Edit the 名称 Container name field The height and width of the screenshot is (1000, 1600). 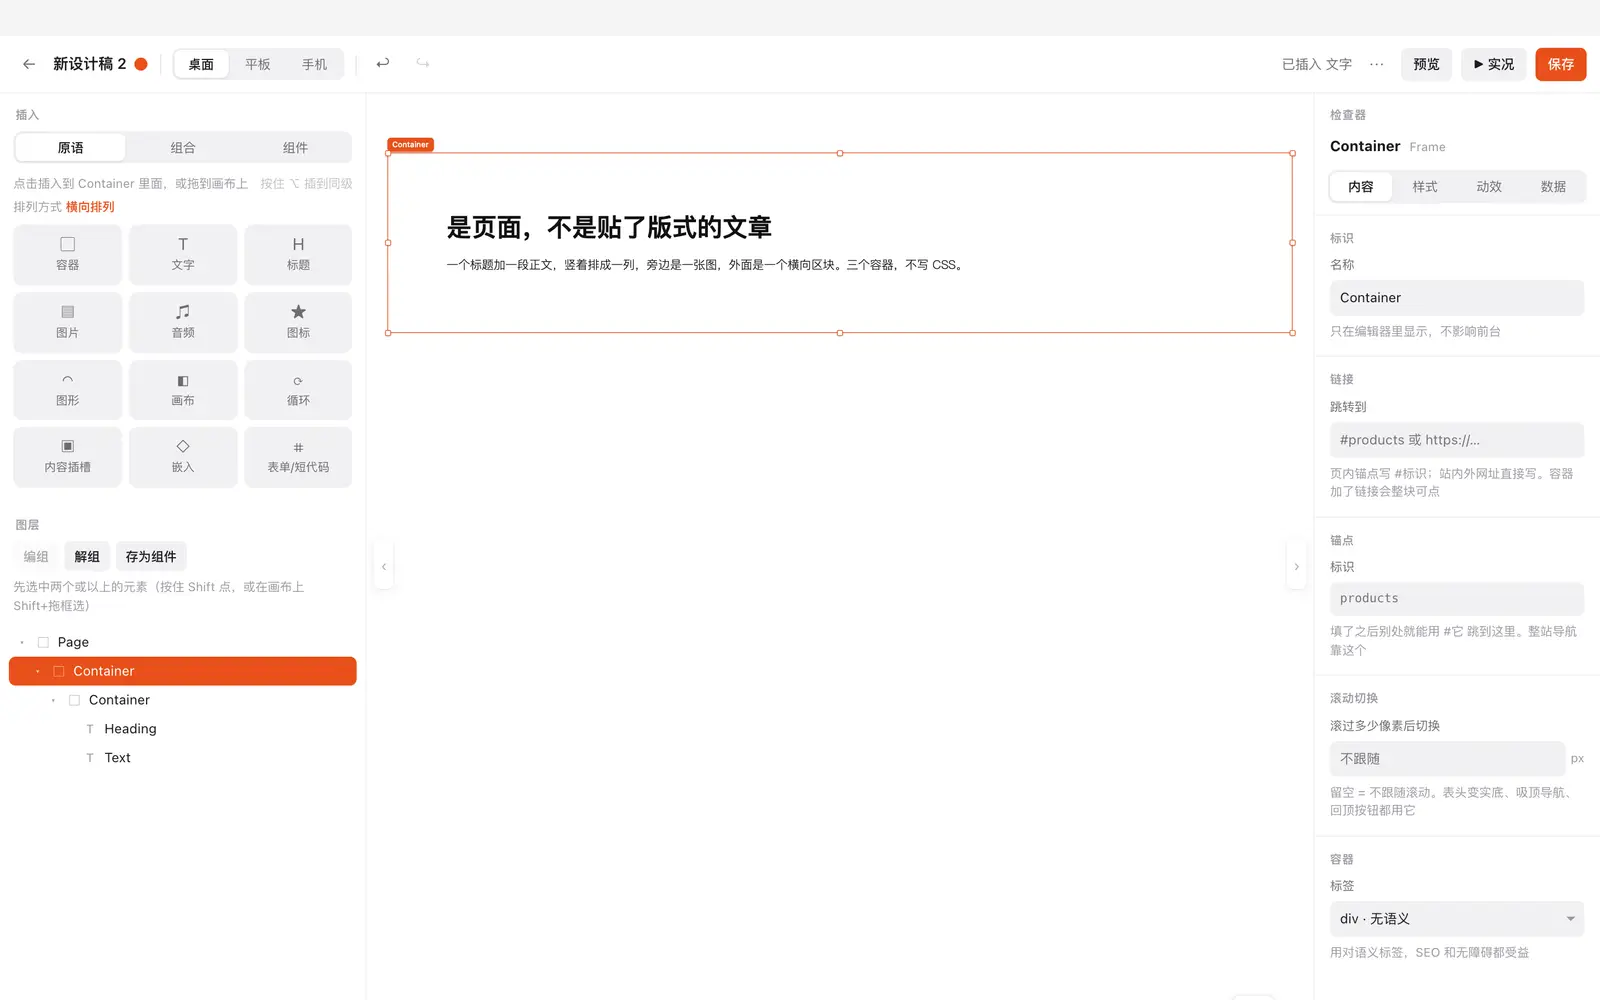pos(1456,298)
